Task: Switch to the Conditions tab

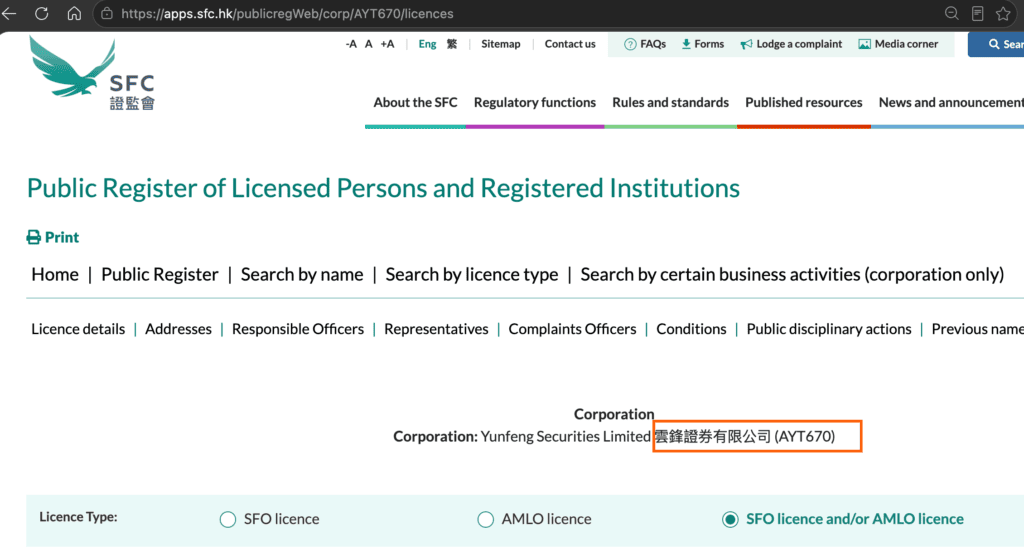Action: pyautogui.click(x=691, y=329)
